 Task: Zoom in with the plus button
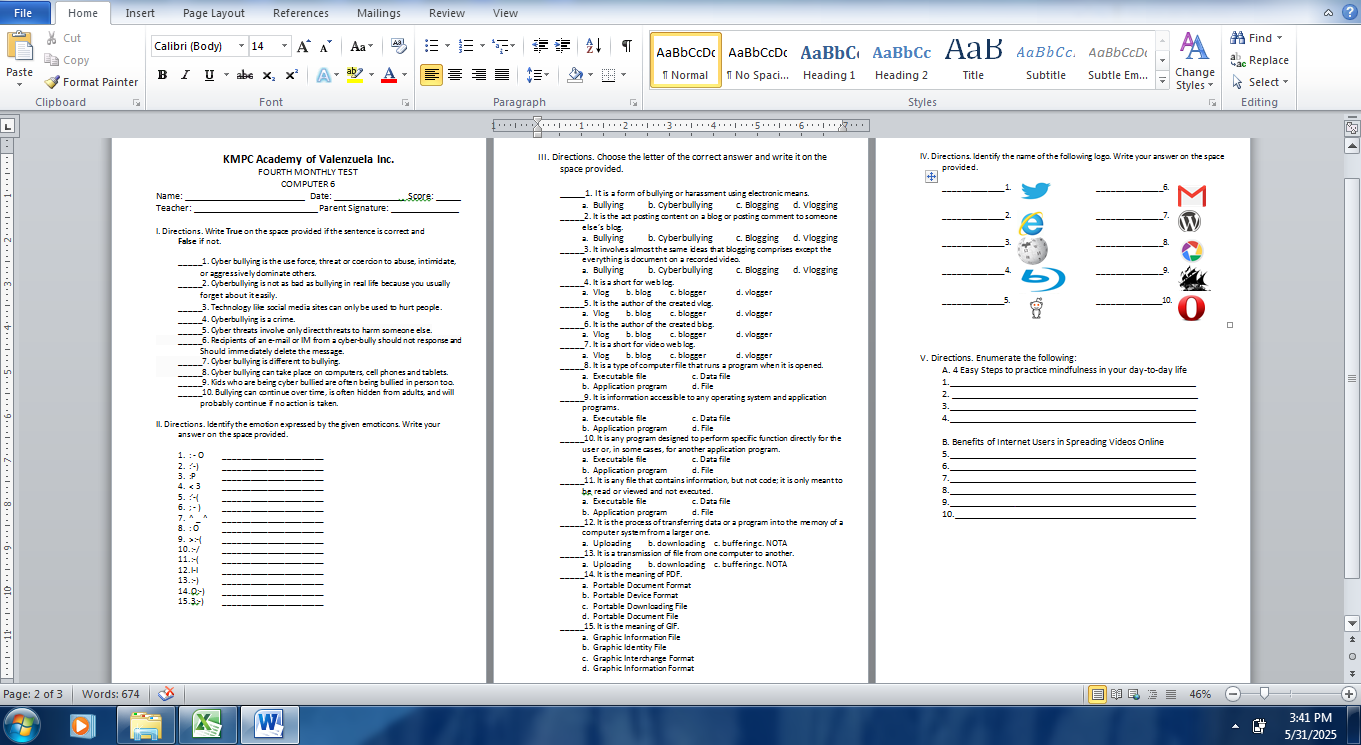[1349, 694]
